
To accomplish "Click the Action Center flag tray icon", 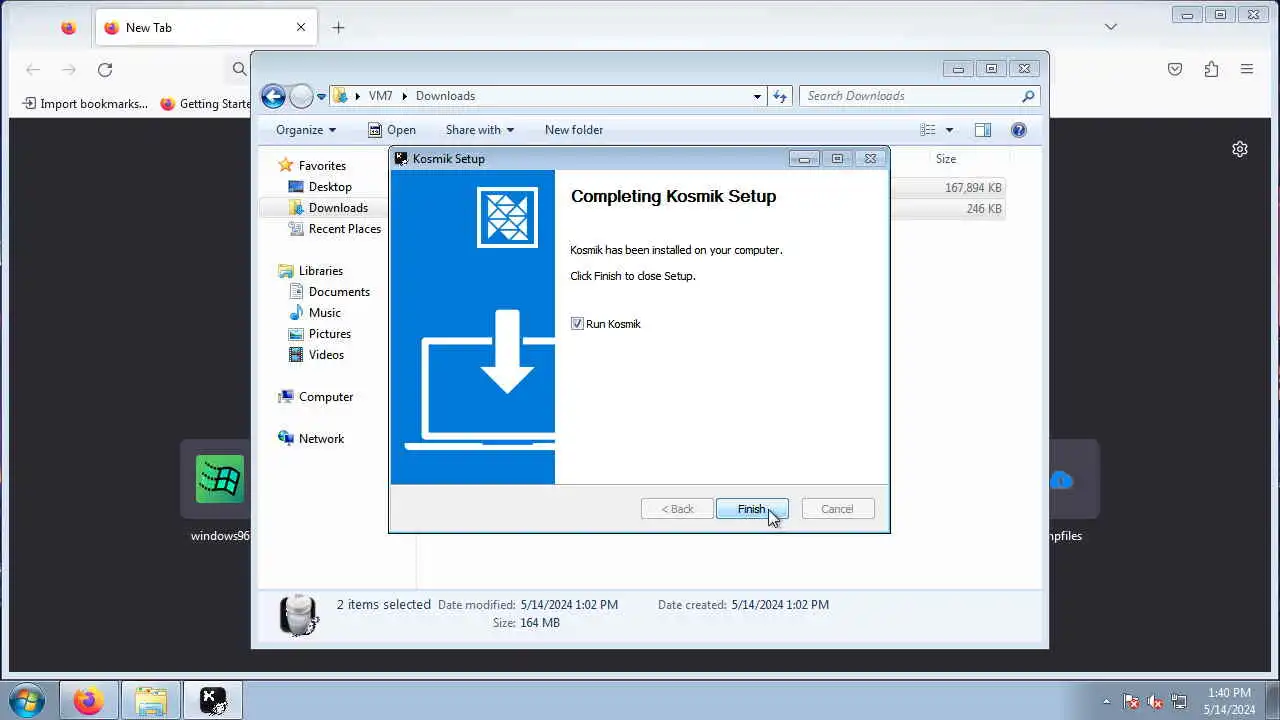I will (x=1131, y=701).
